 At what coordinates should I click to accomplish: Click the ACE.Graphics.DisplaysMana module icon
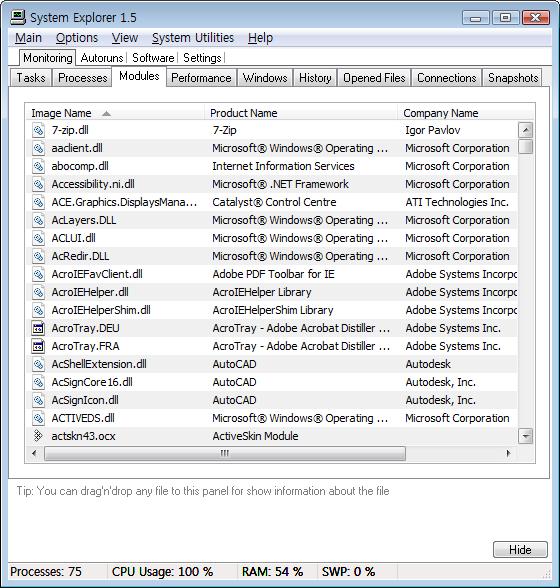38,202
